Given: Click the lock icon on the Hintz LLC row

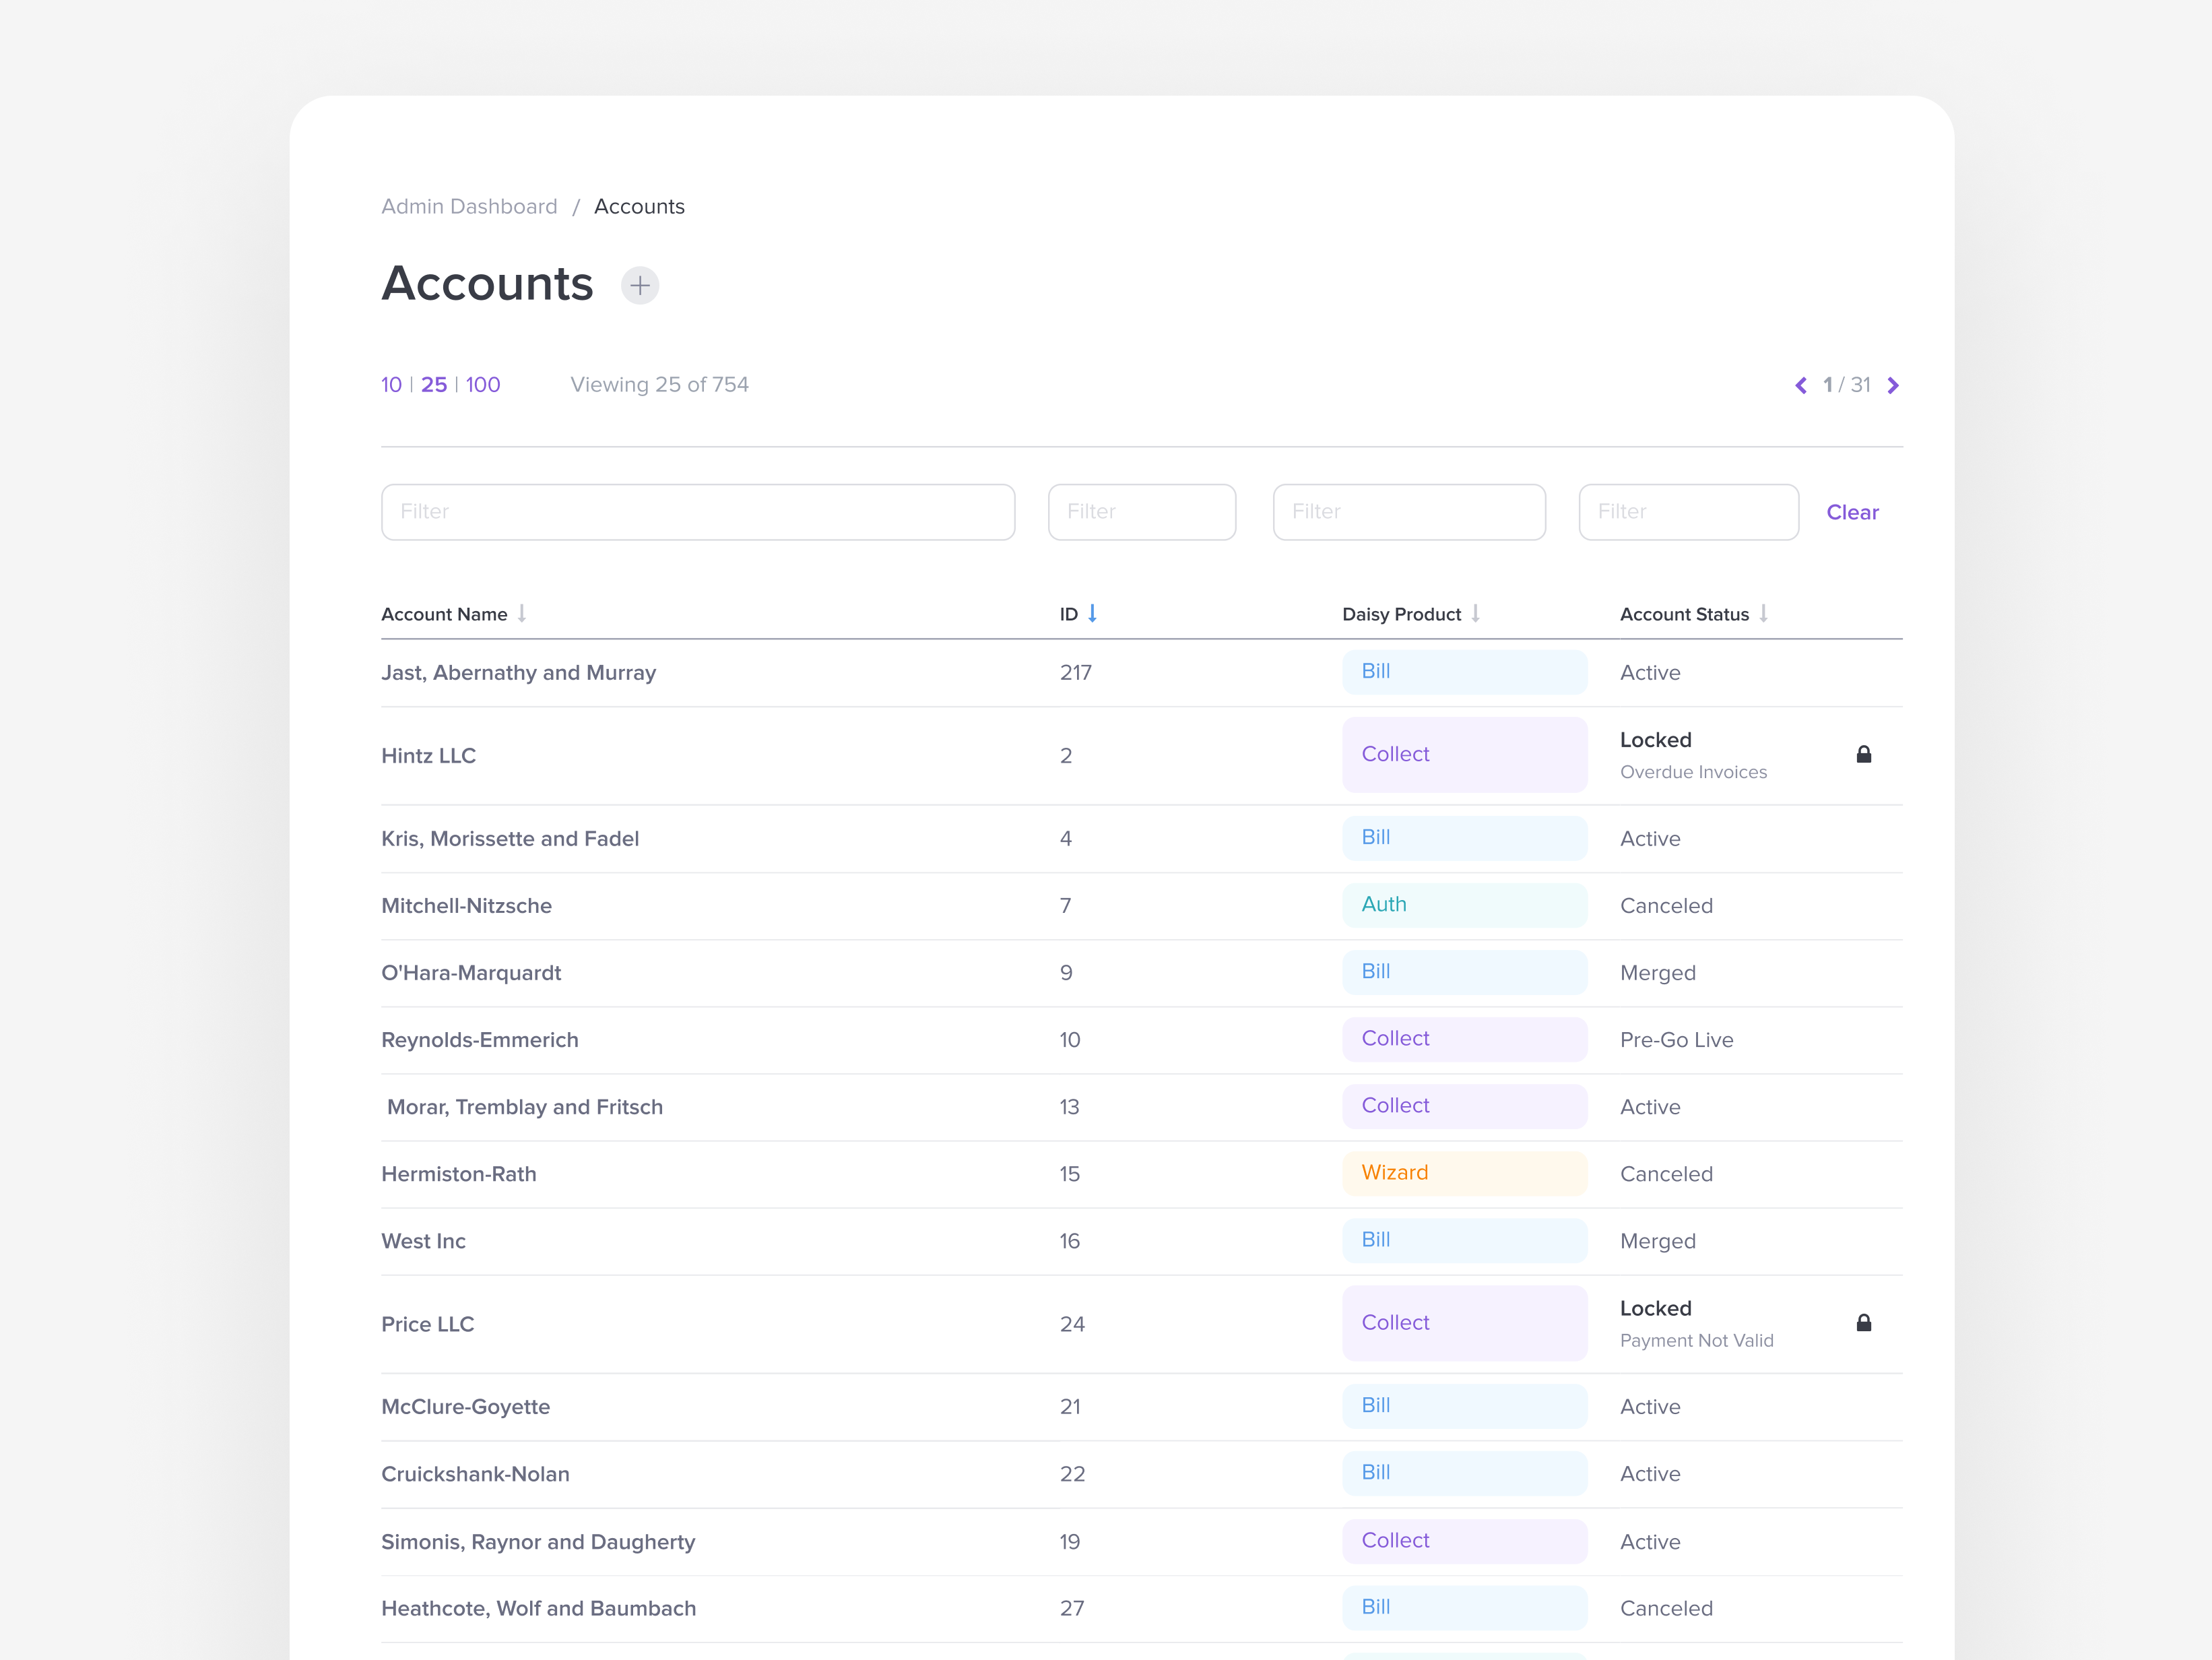Looking at the screenshot, I should coord(1864,754).
